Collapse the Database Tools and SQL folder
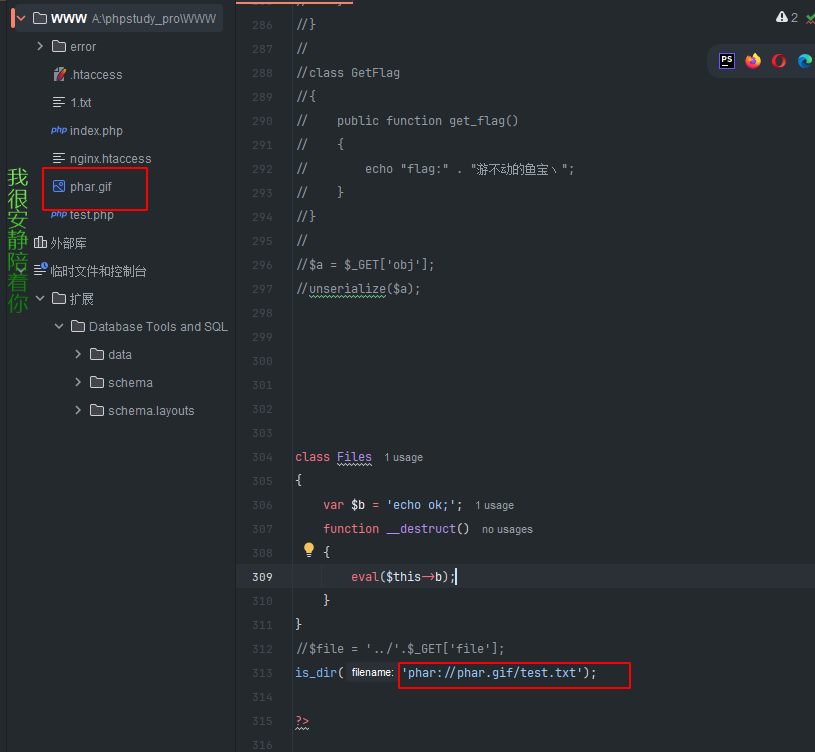 pos(59,327)
